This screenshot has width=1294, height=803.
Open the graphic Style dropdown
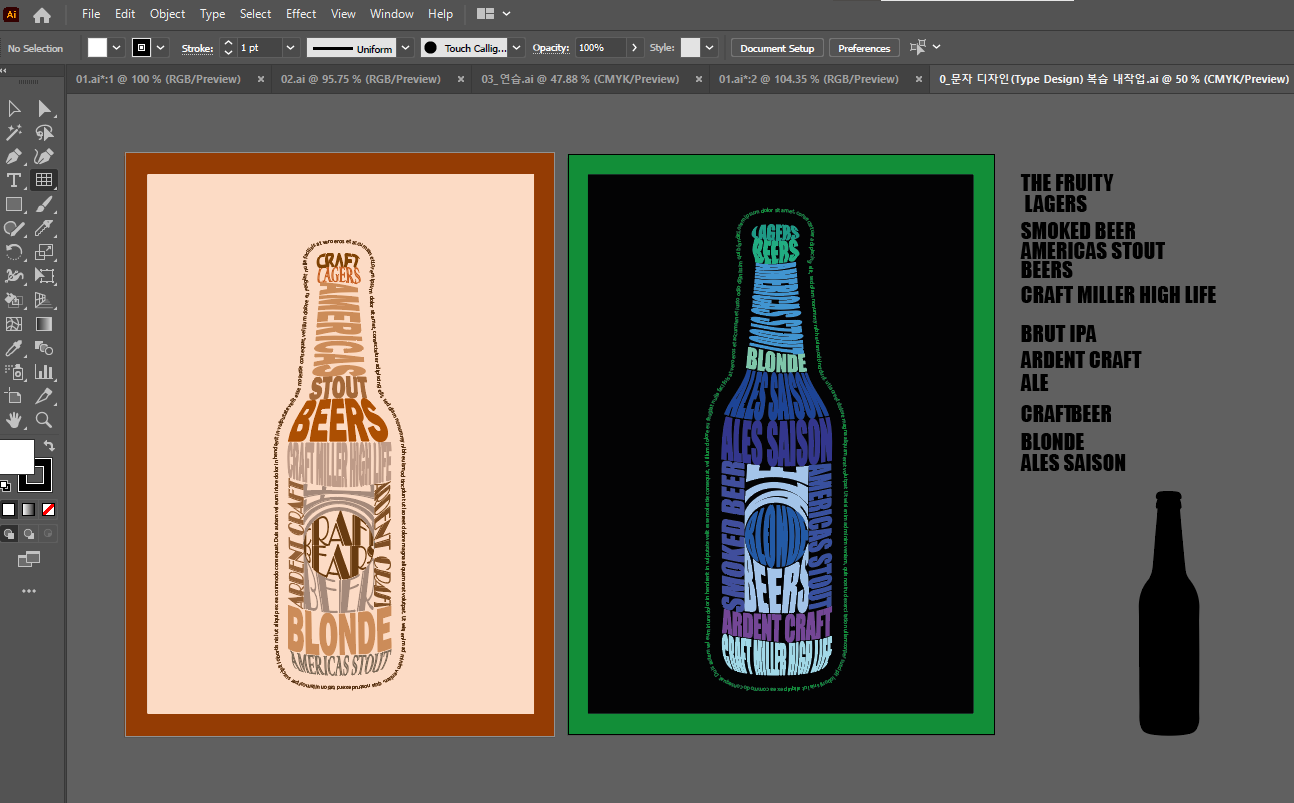(x=710, y=48)
